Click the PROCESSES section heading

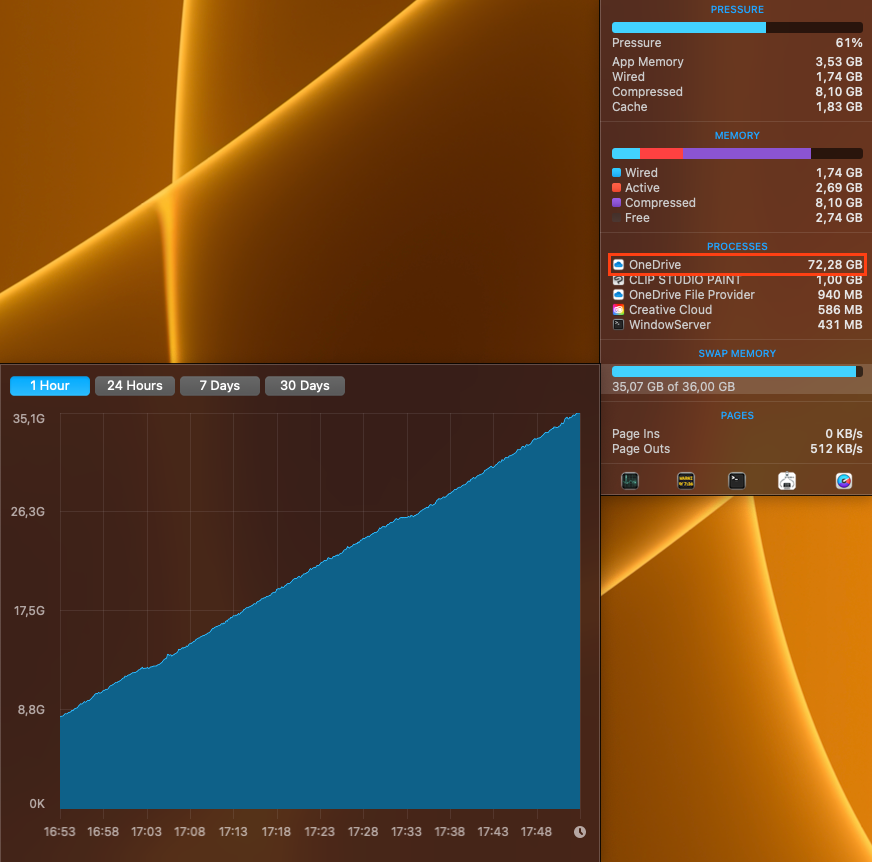[737, 246]
